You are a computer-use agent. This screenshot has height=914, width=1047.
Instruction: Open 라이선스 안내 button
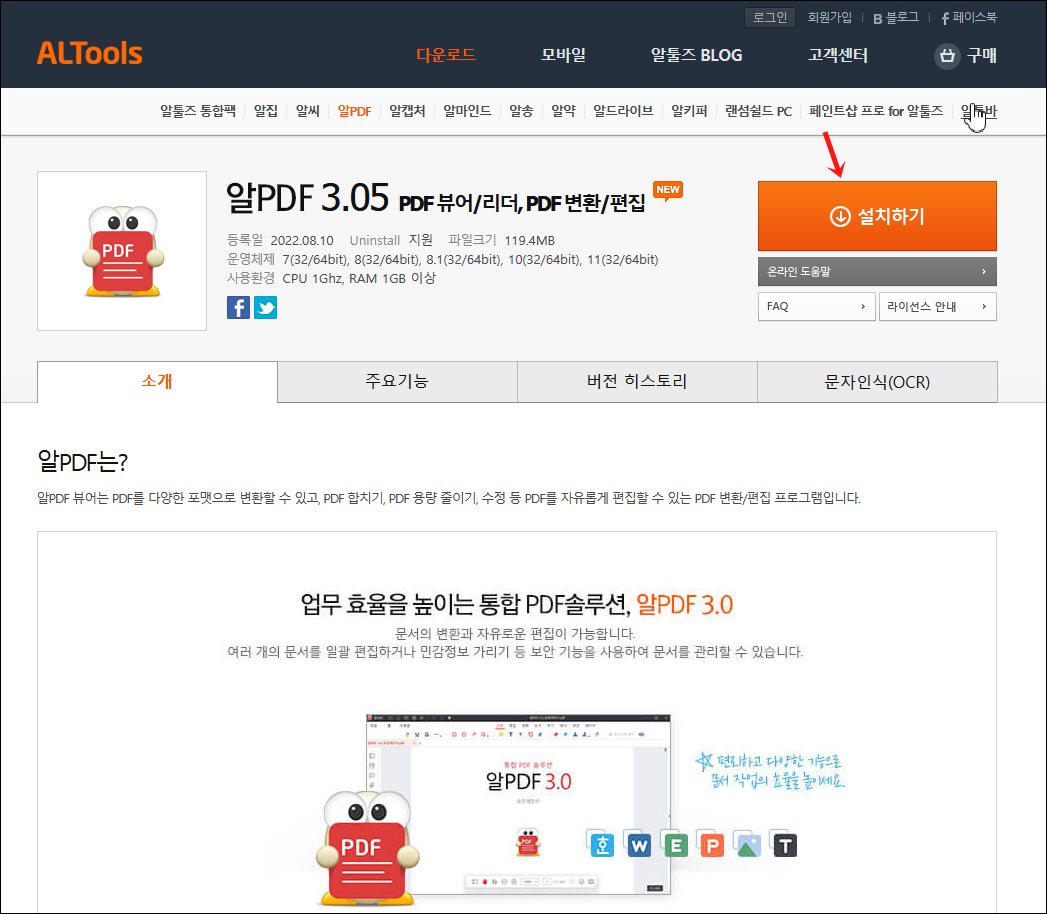937,306
